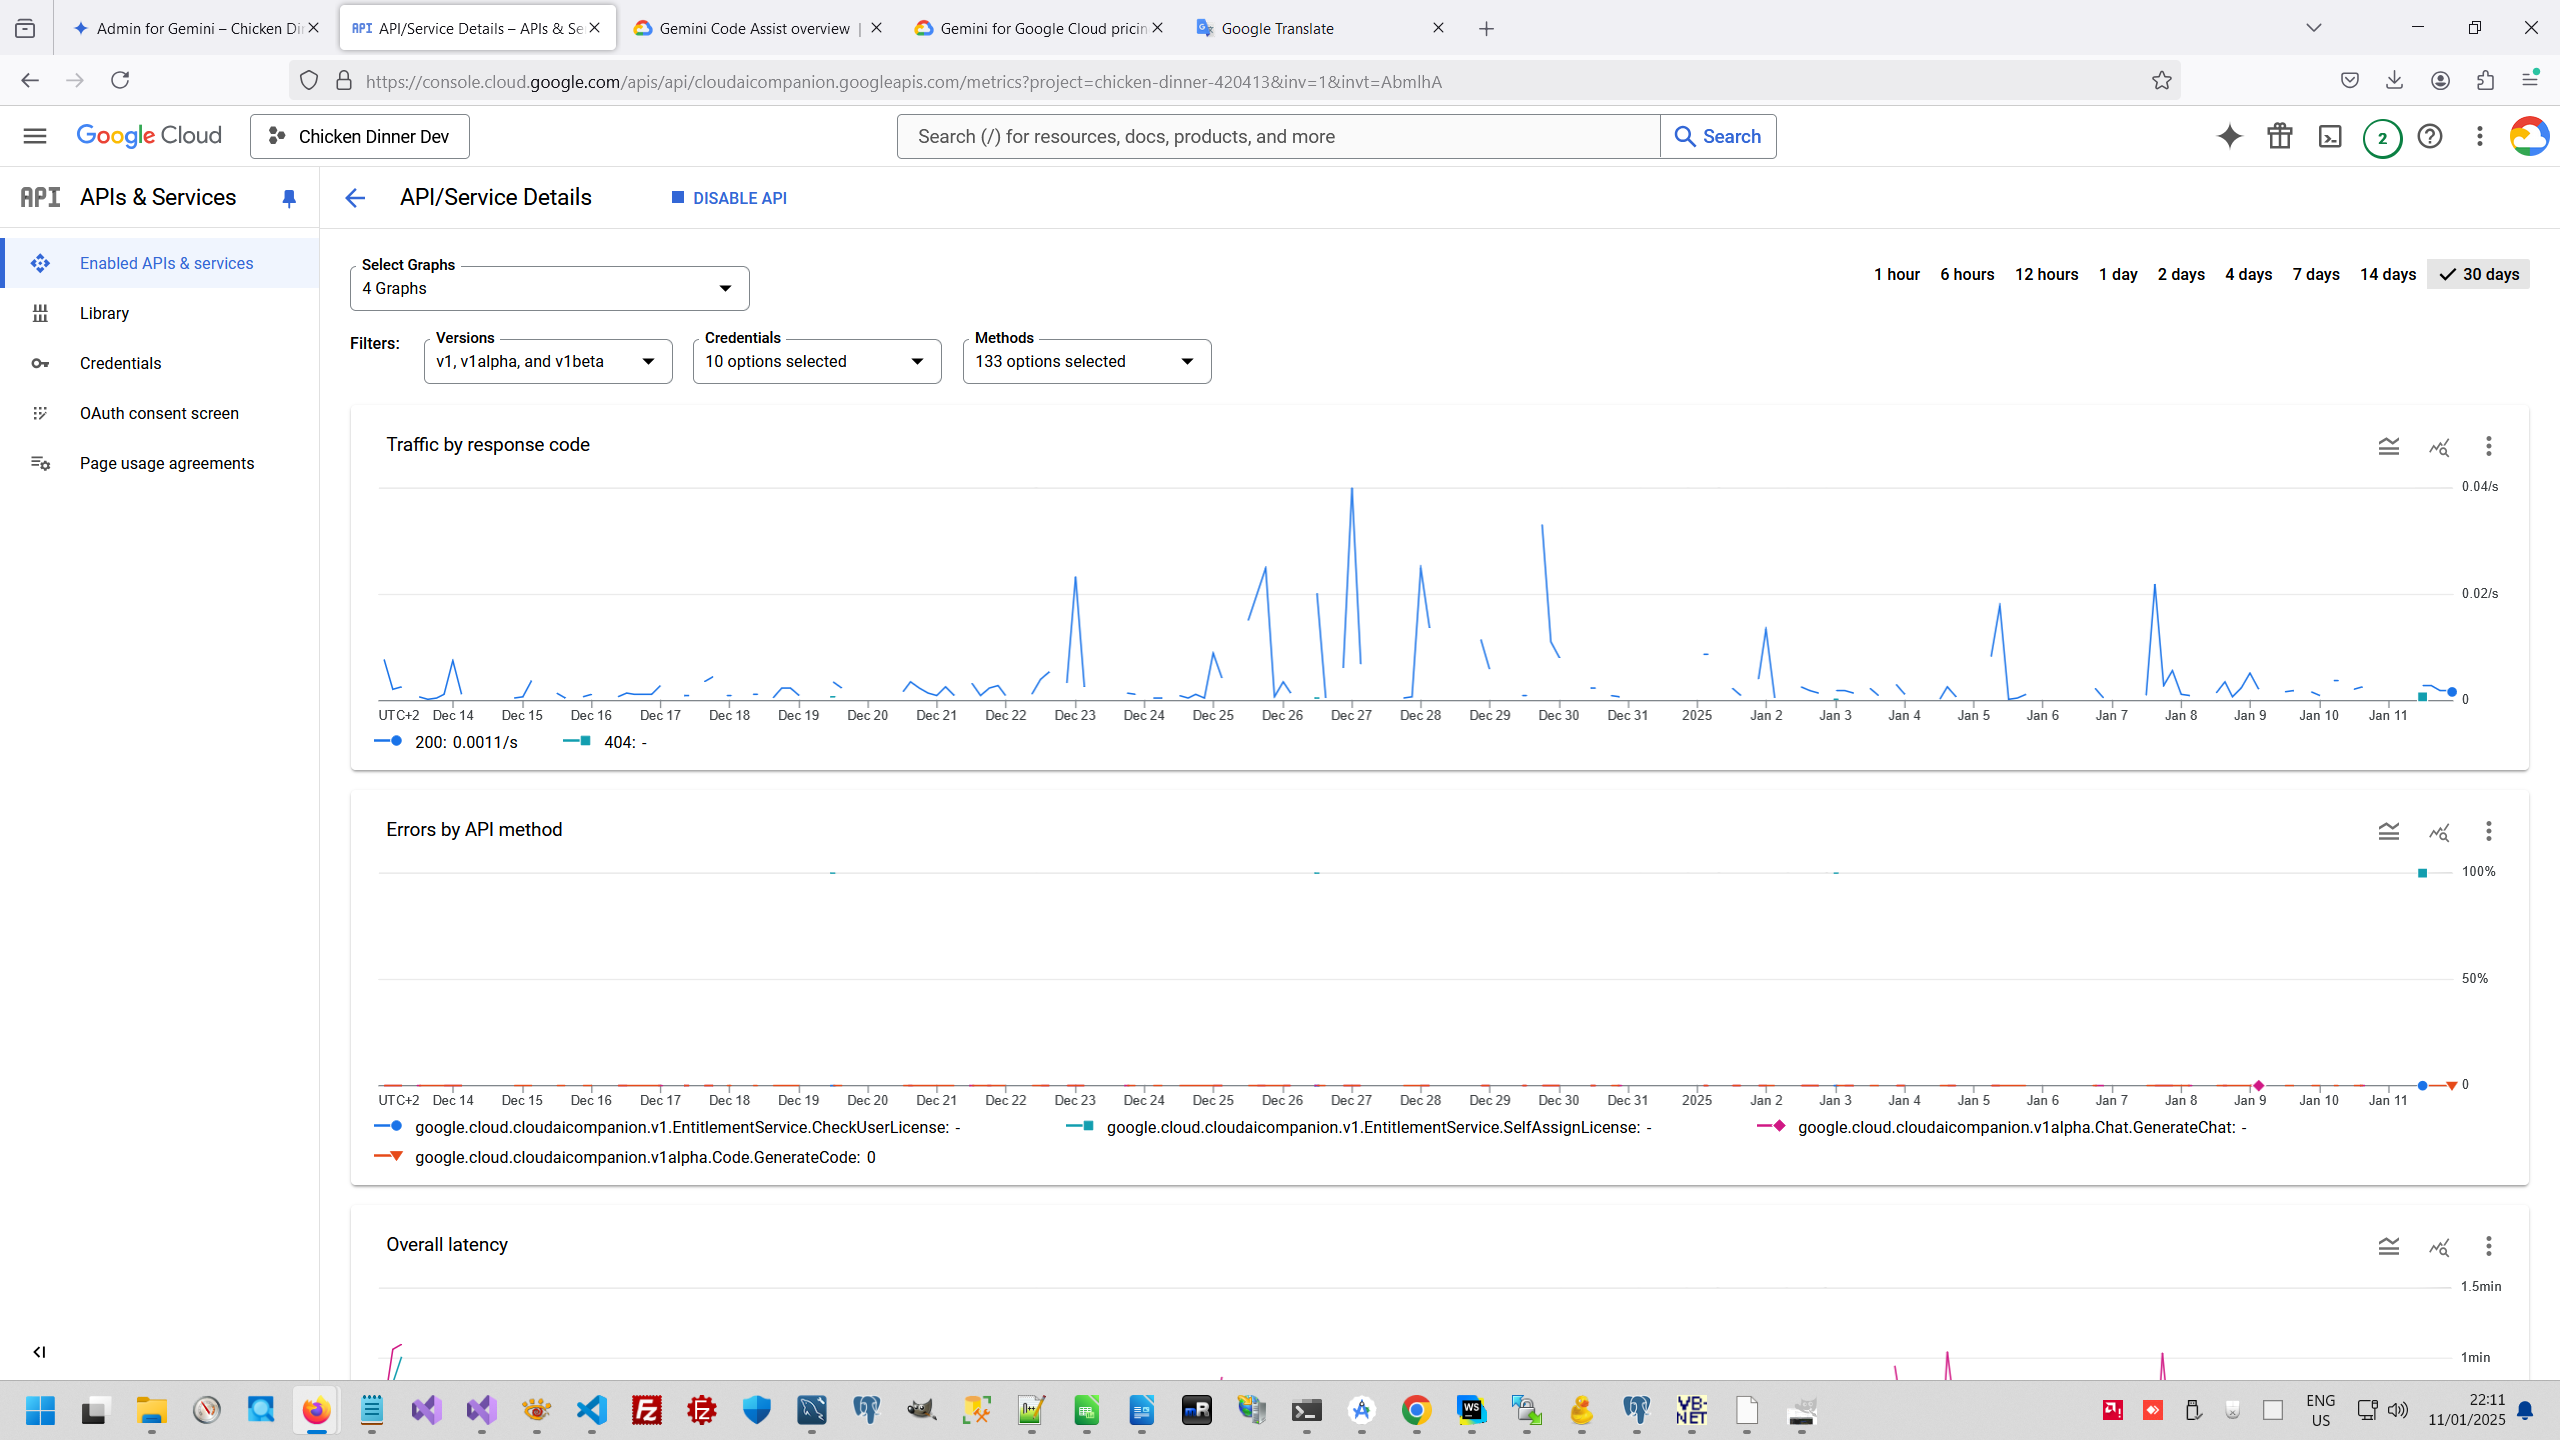This screenshot has width=2560, height=1440.
Task: Open the Methods filter dropdown
Action: [1086, 362]
